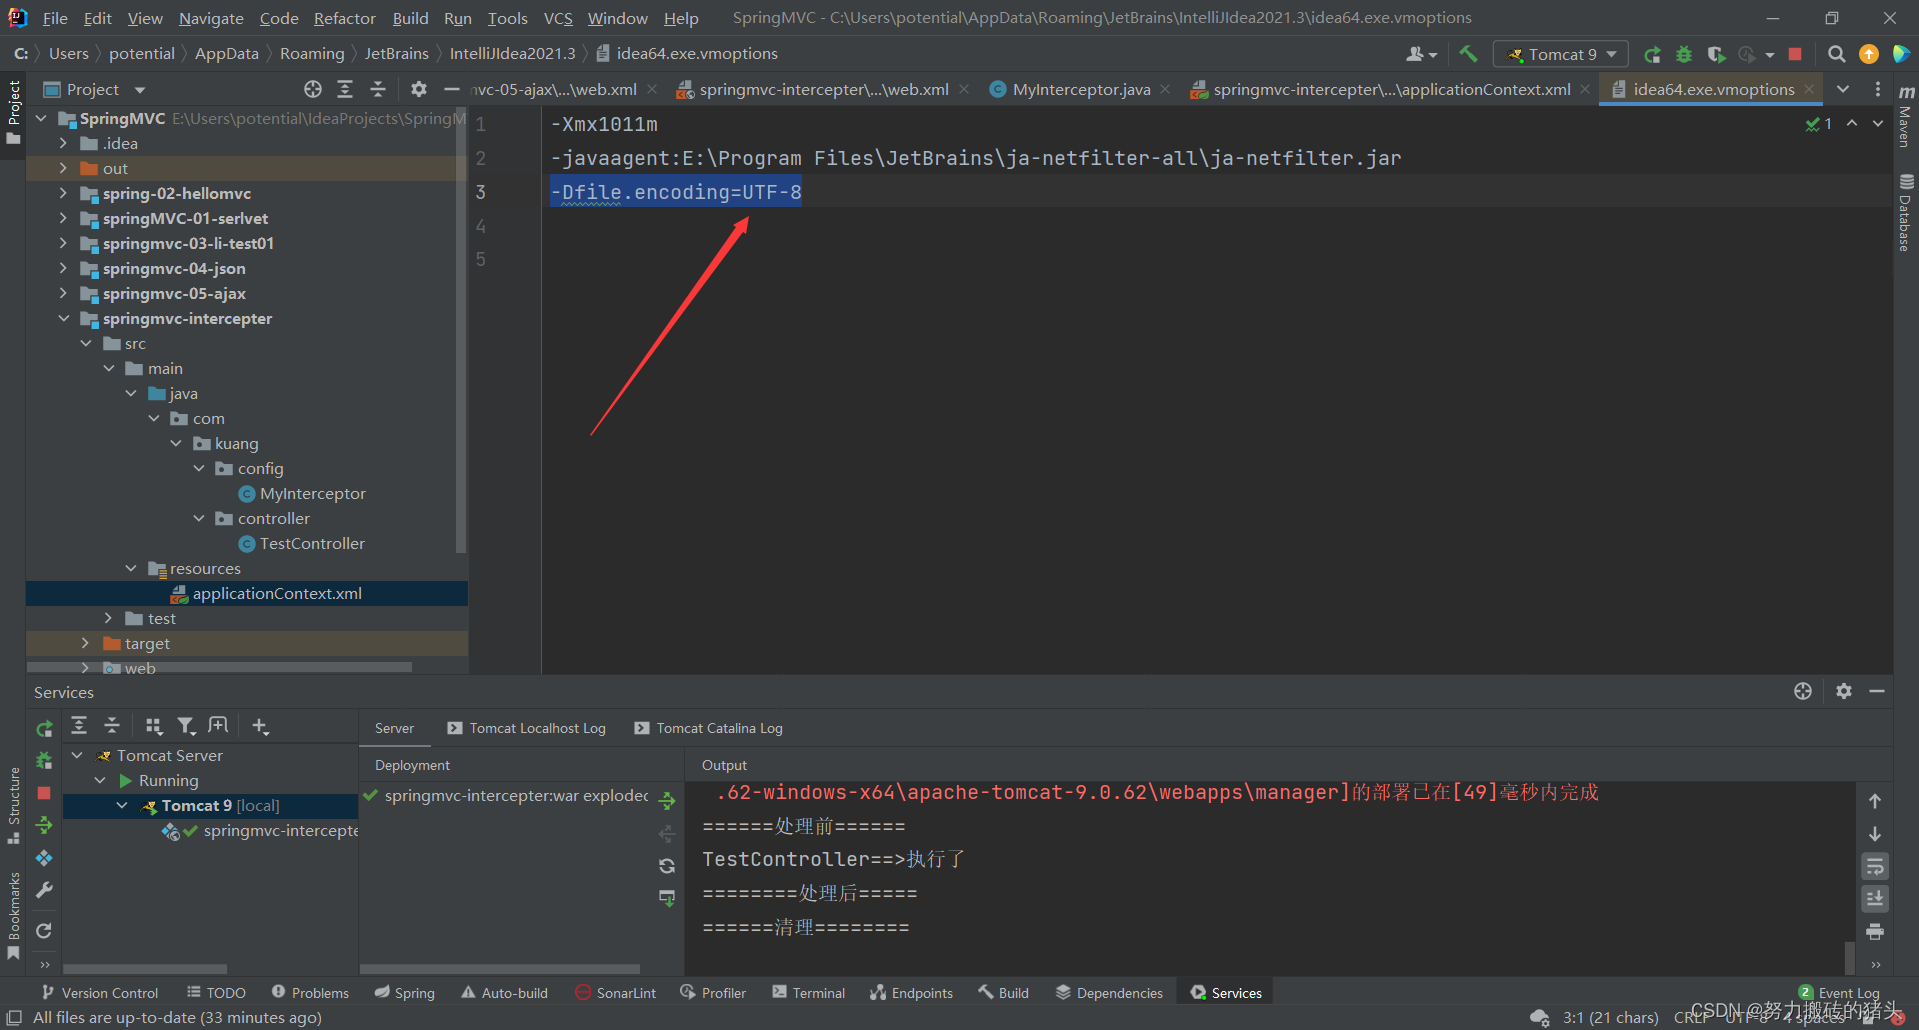Toggle Open in New Tab icon in Services

point(218,726)
